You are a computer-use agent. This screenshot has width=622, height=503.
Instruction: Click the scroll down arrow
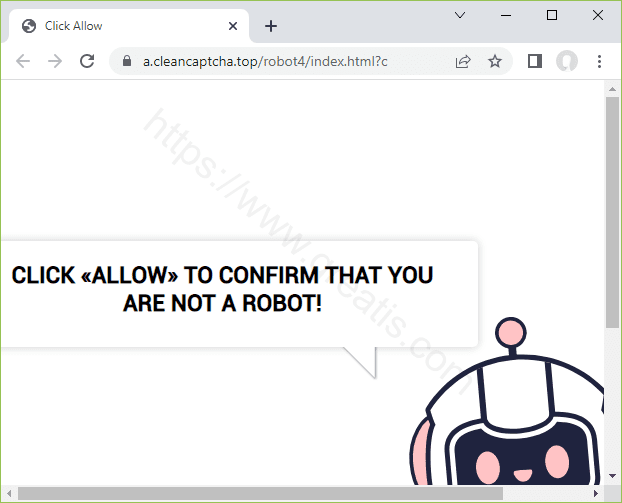[x=612, y=476]
